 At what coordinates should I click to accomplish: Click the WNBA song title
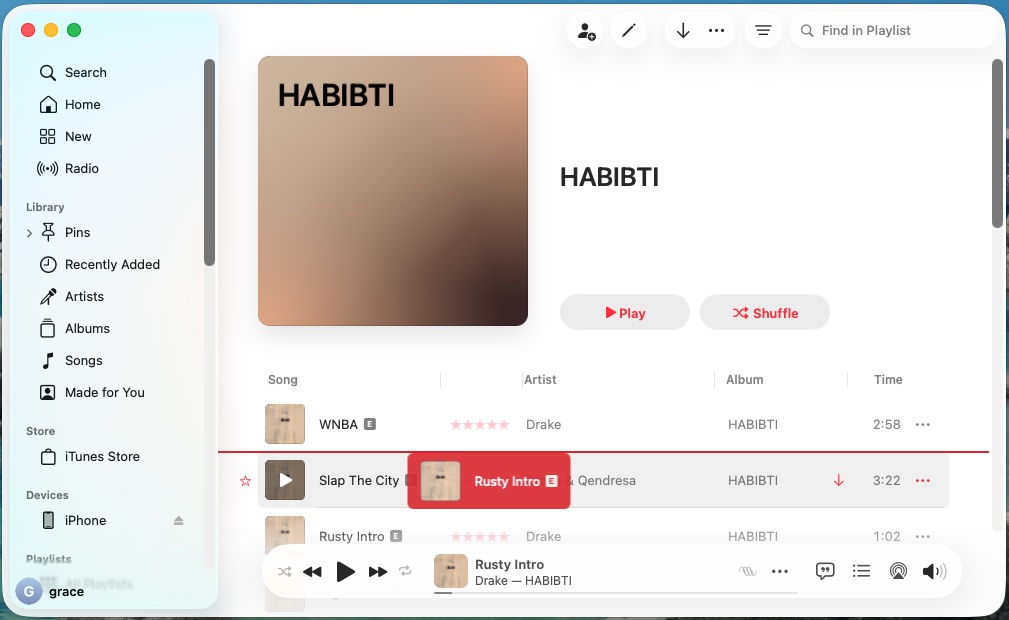pyautogui.click(x=338, y=424)
